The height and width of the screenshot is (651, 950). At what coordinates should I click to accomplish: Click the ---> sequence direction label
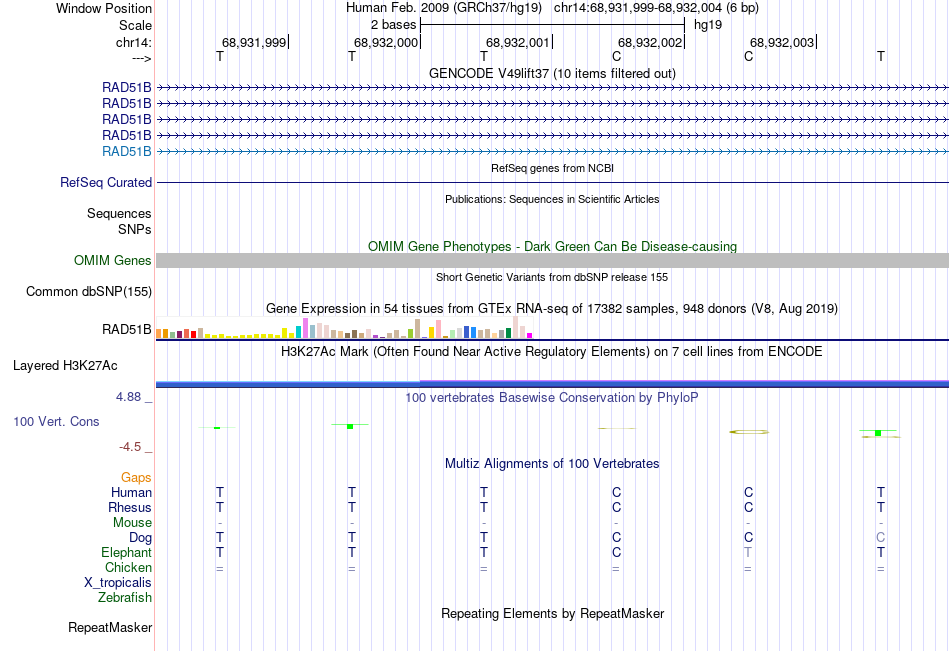(141, 58)
